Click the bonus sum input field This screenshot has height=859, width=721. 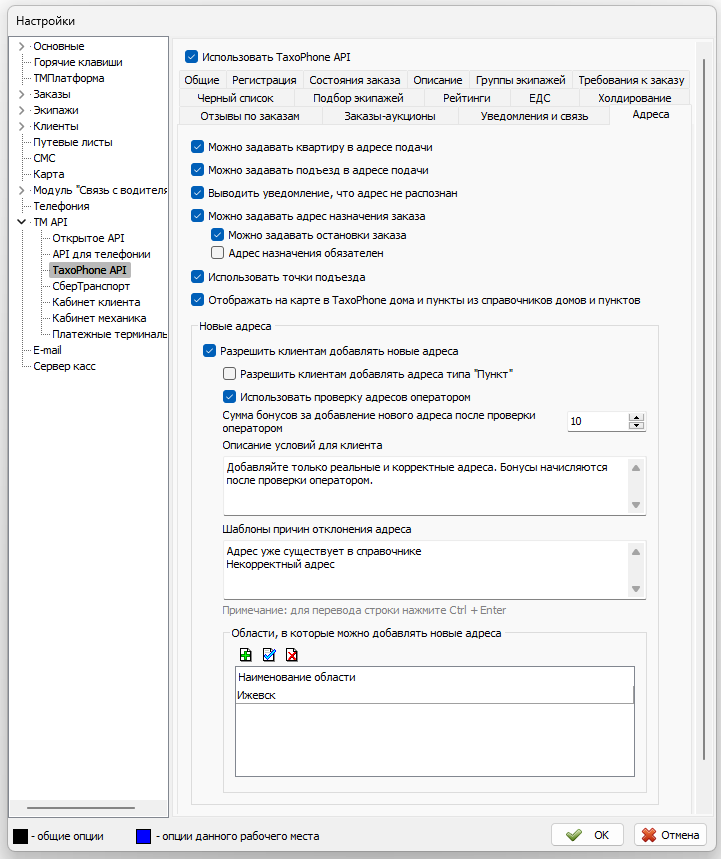coord(598,421)
